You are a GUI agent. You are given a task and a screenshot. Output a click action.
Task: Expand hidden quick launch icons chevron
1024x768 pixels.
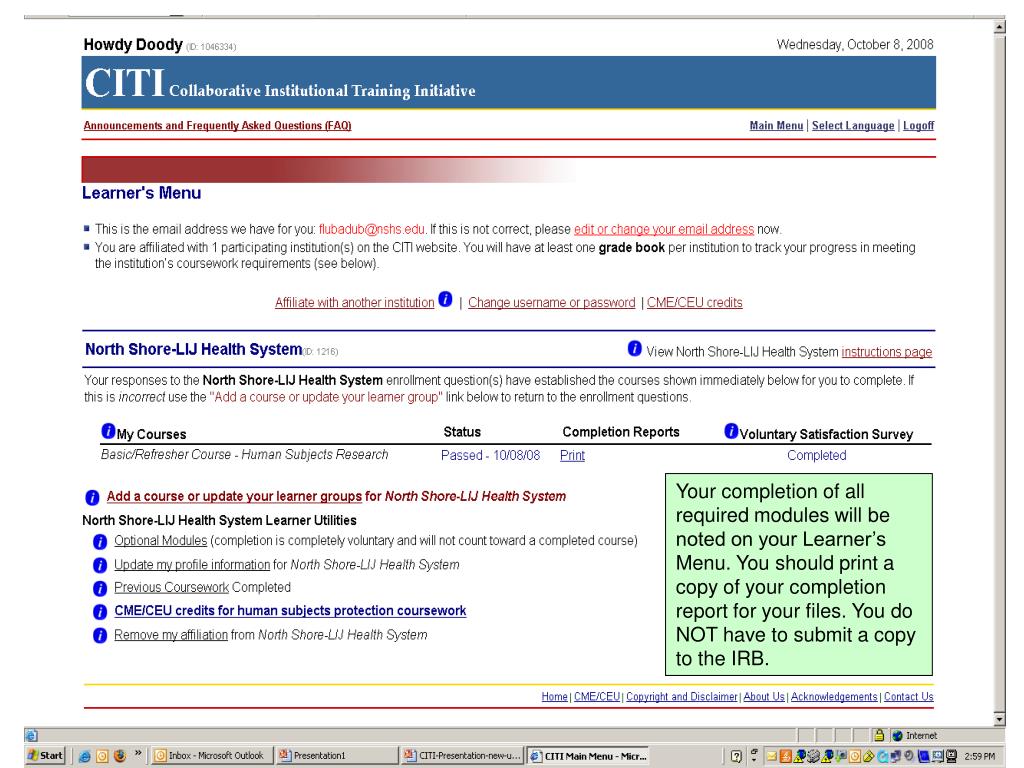[138, 753]
